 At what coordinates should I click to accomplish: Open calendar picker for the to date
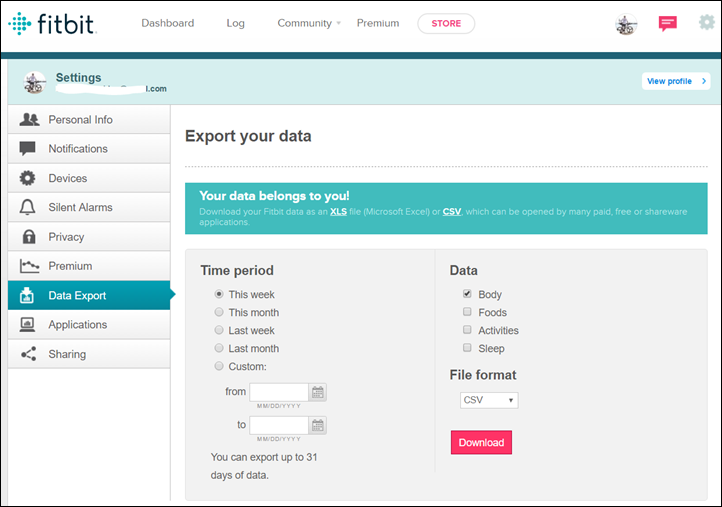coord(318,425)
